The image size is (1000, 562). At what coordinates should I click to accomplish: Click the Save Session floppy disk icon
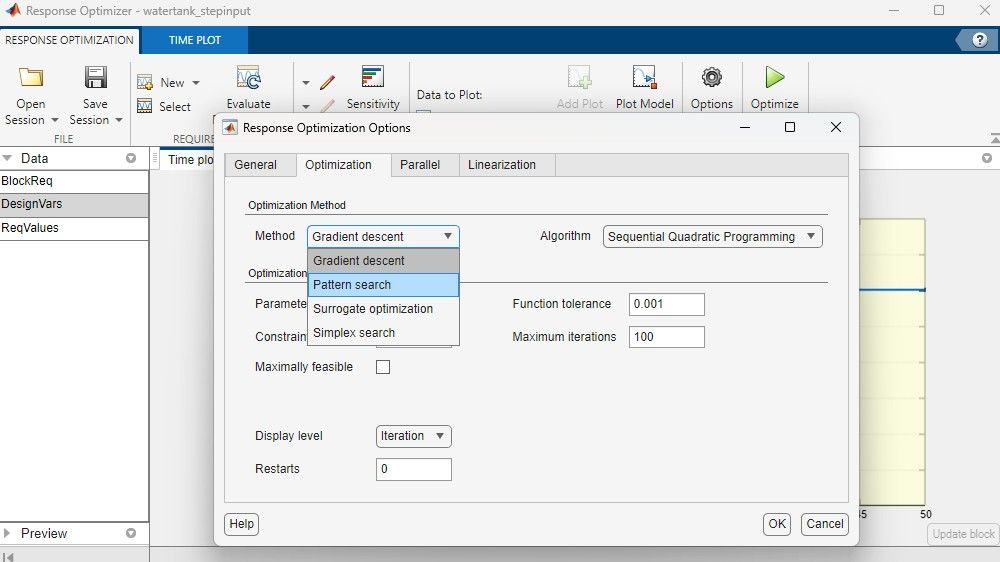[x=95, y=79]
